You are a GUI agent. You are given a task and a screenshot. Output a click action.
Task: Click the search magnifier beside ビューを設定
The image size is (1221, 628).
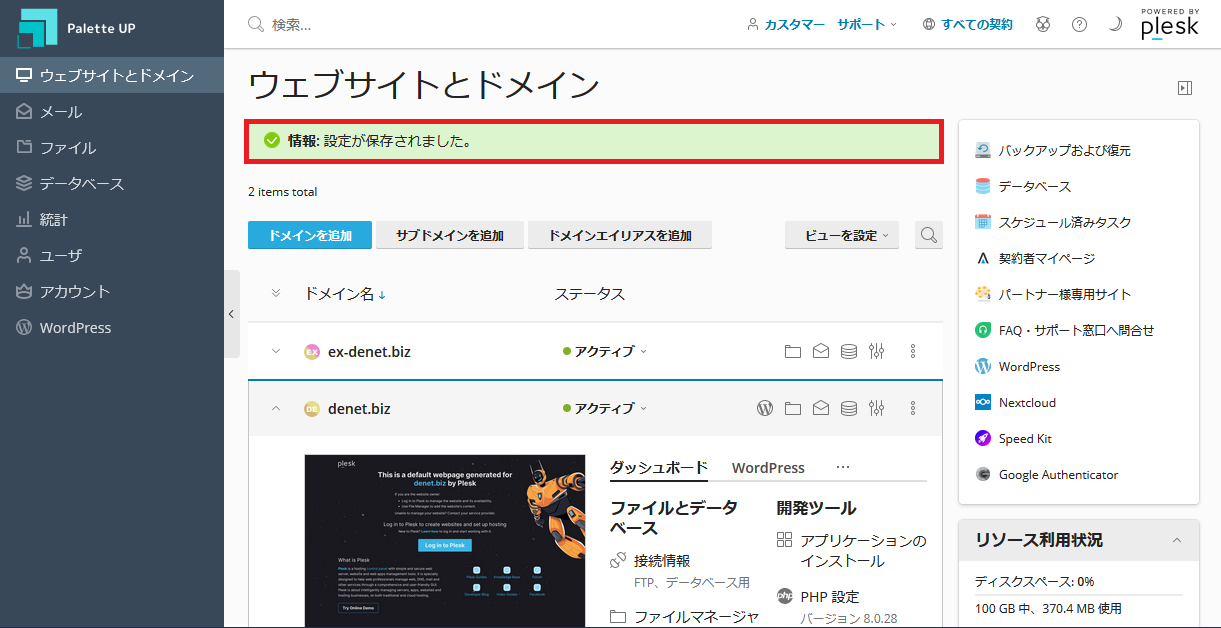(x=929, y=235)
